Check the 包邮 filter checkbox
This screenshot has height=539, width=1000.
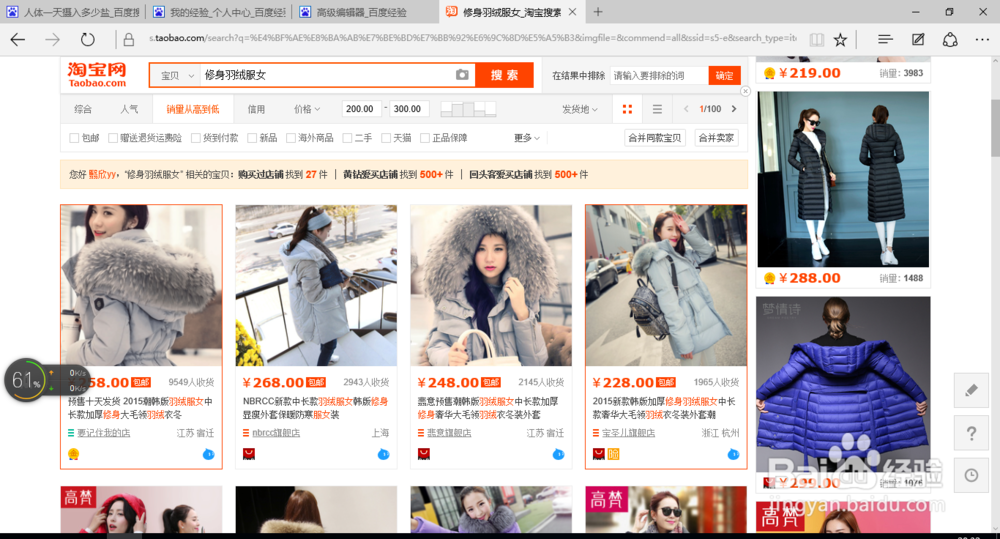pyautogui.click(x=74, y=138)
